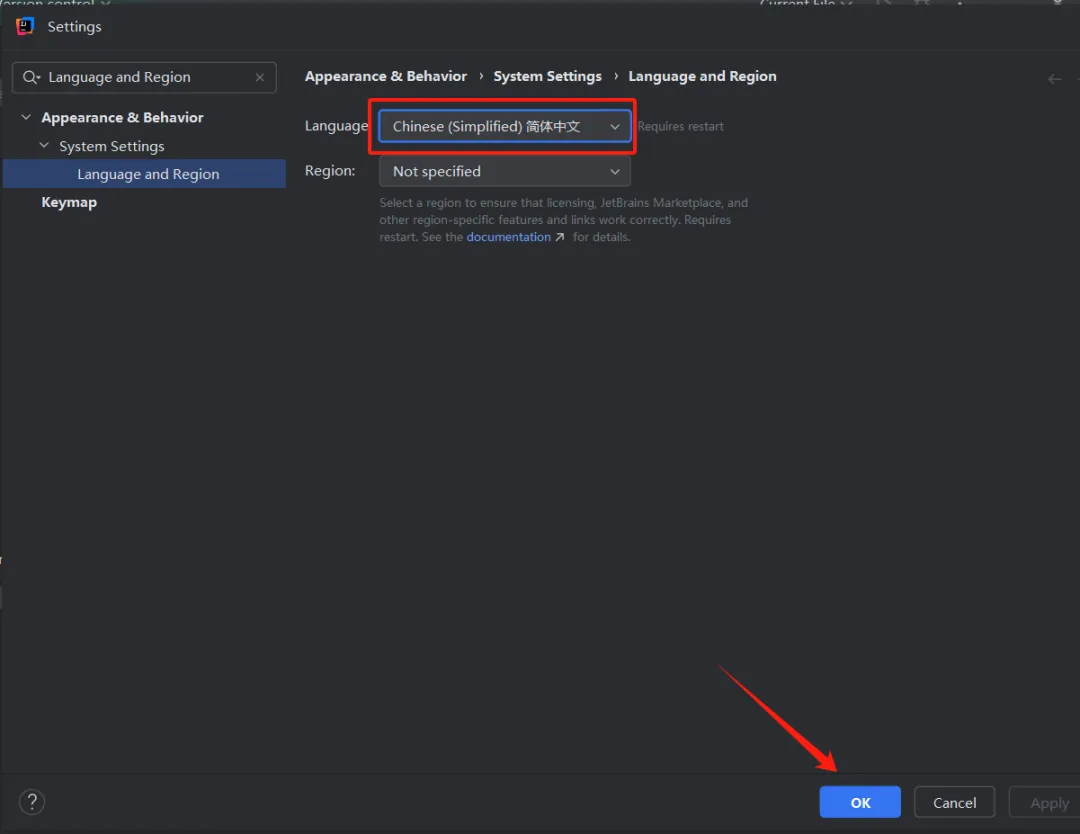Viewport: 1080px width, 834px height.
Task: Collapse the Appearance & Behavior tree node
Action: [x=26, y=118]
